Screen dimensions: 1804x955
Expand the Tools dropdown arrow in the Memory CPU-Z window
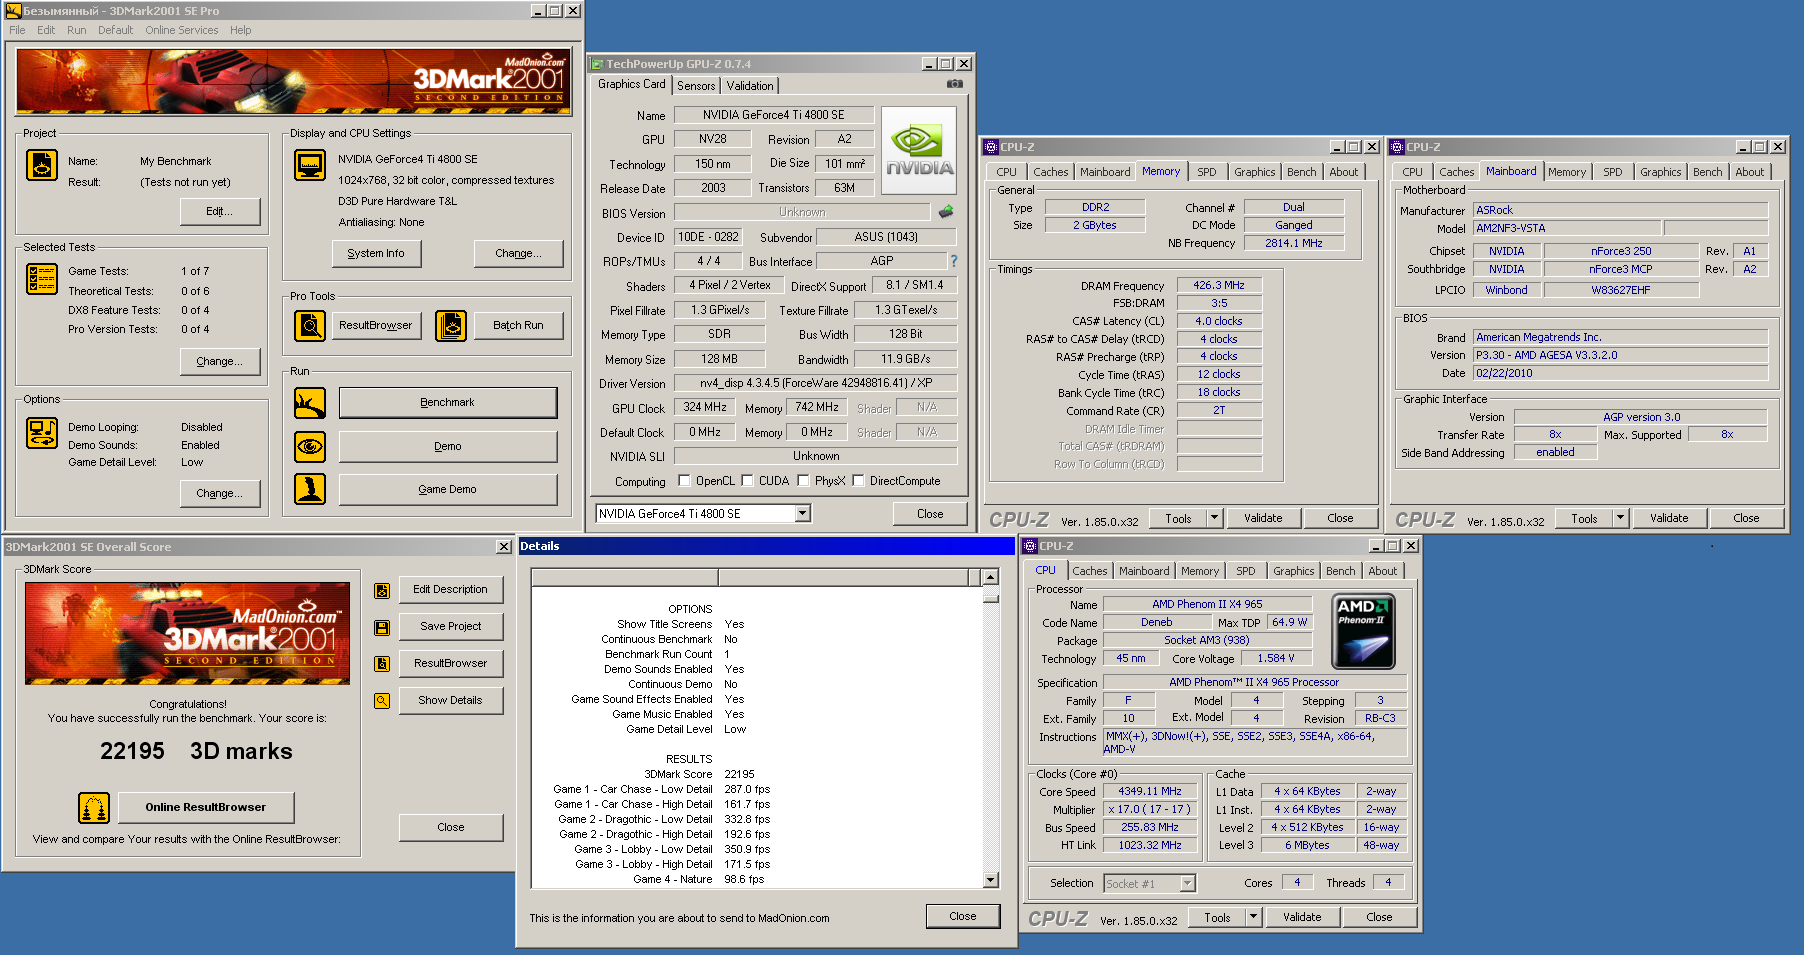tap(1214, 518)
